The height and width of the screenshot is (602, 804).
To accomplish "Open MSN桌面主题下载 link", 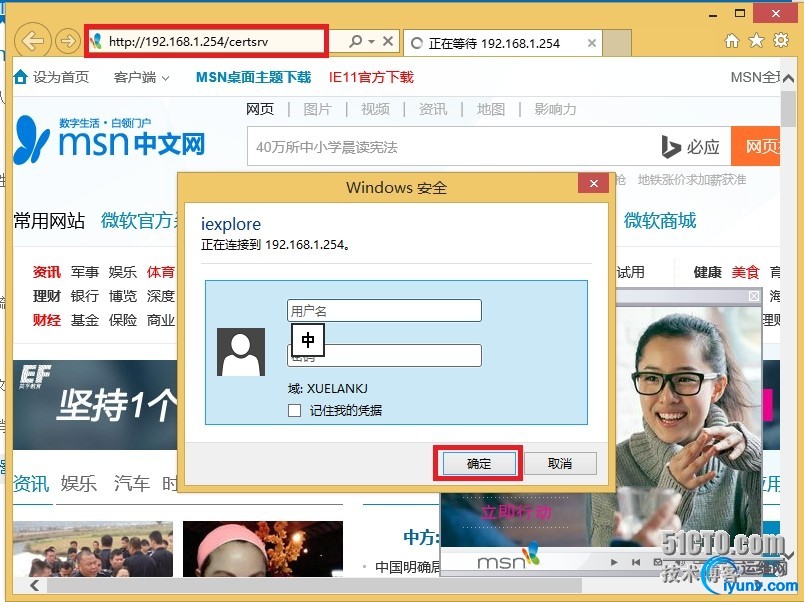I will click(x=253, y=77).
